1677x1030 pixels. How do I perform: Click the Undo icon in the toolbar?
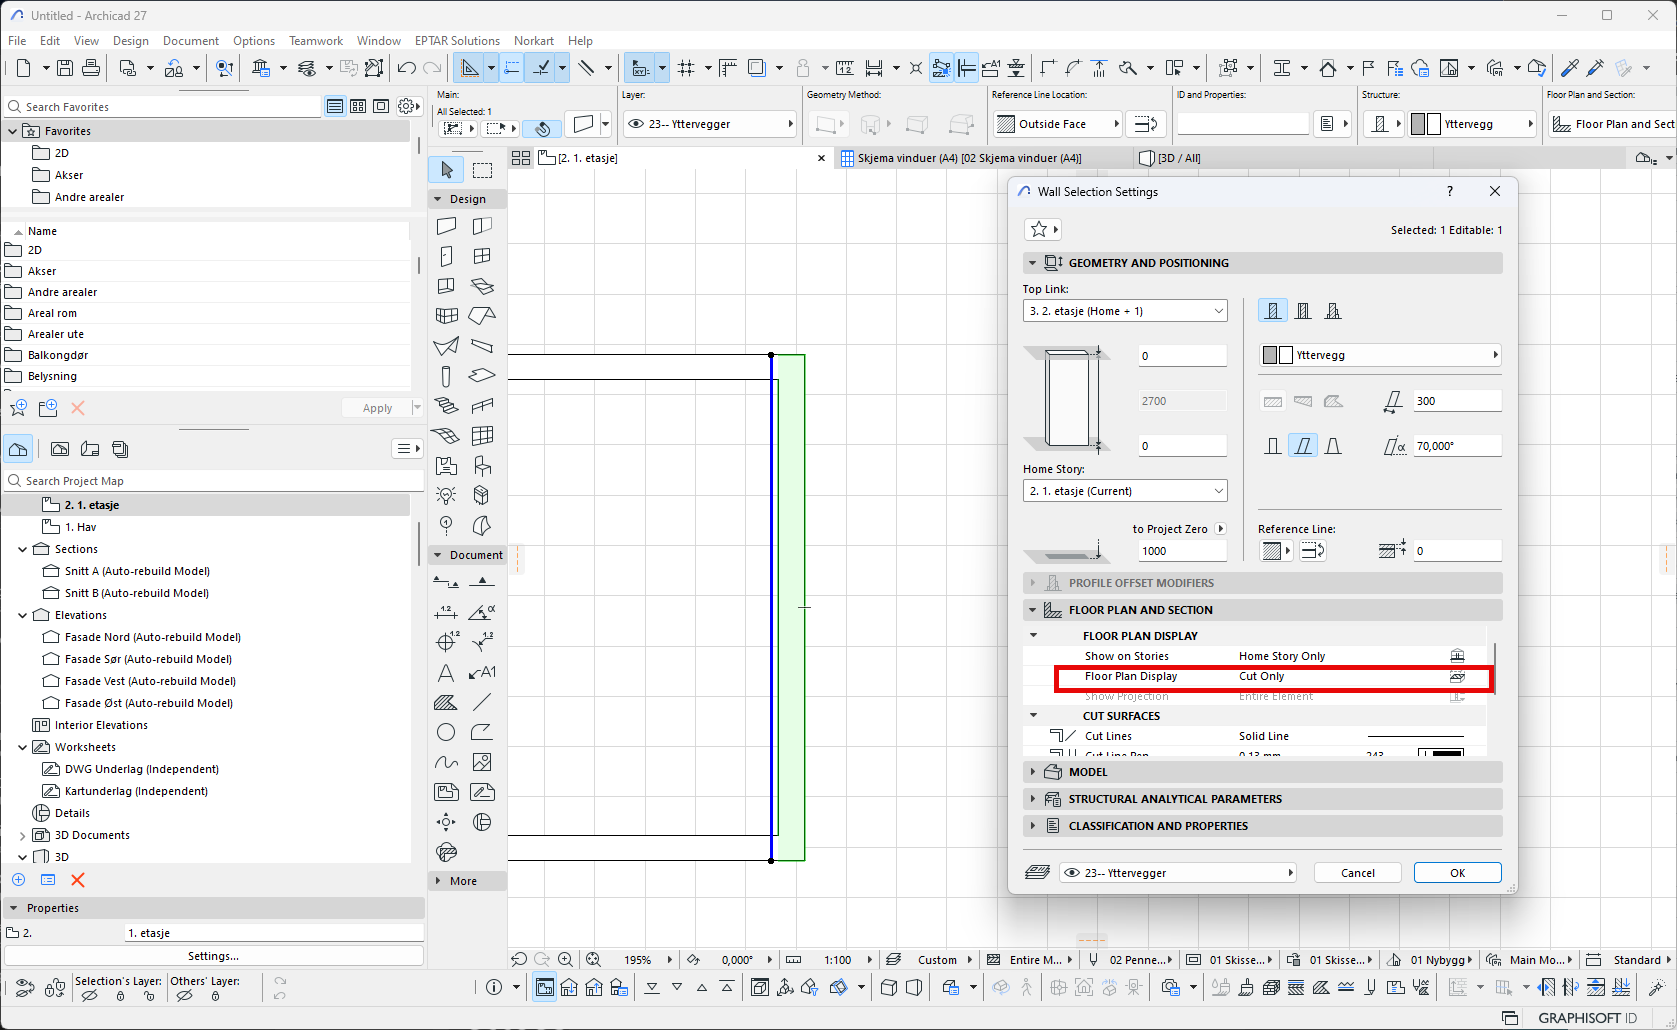(x=406, y=68)
